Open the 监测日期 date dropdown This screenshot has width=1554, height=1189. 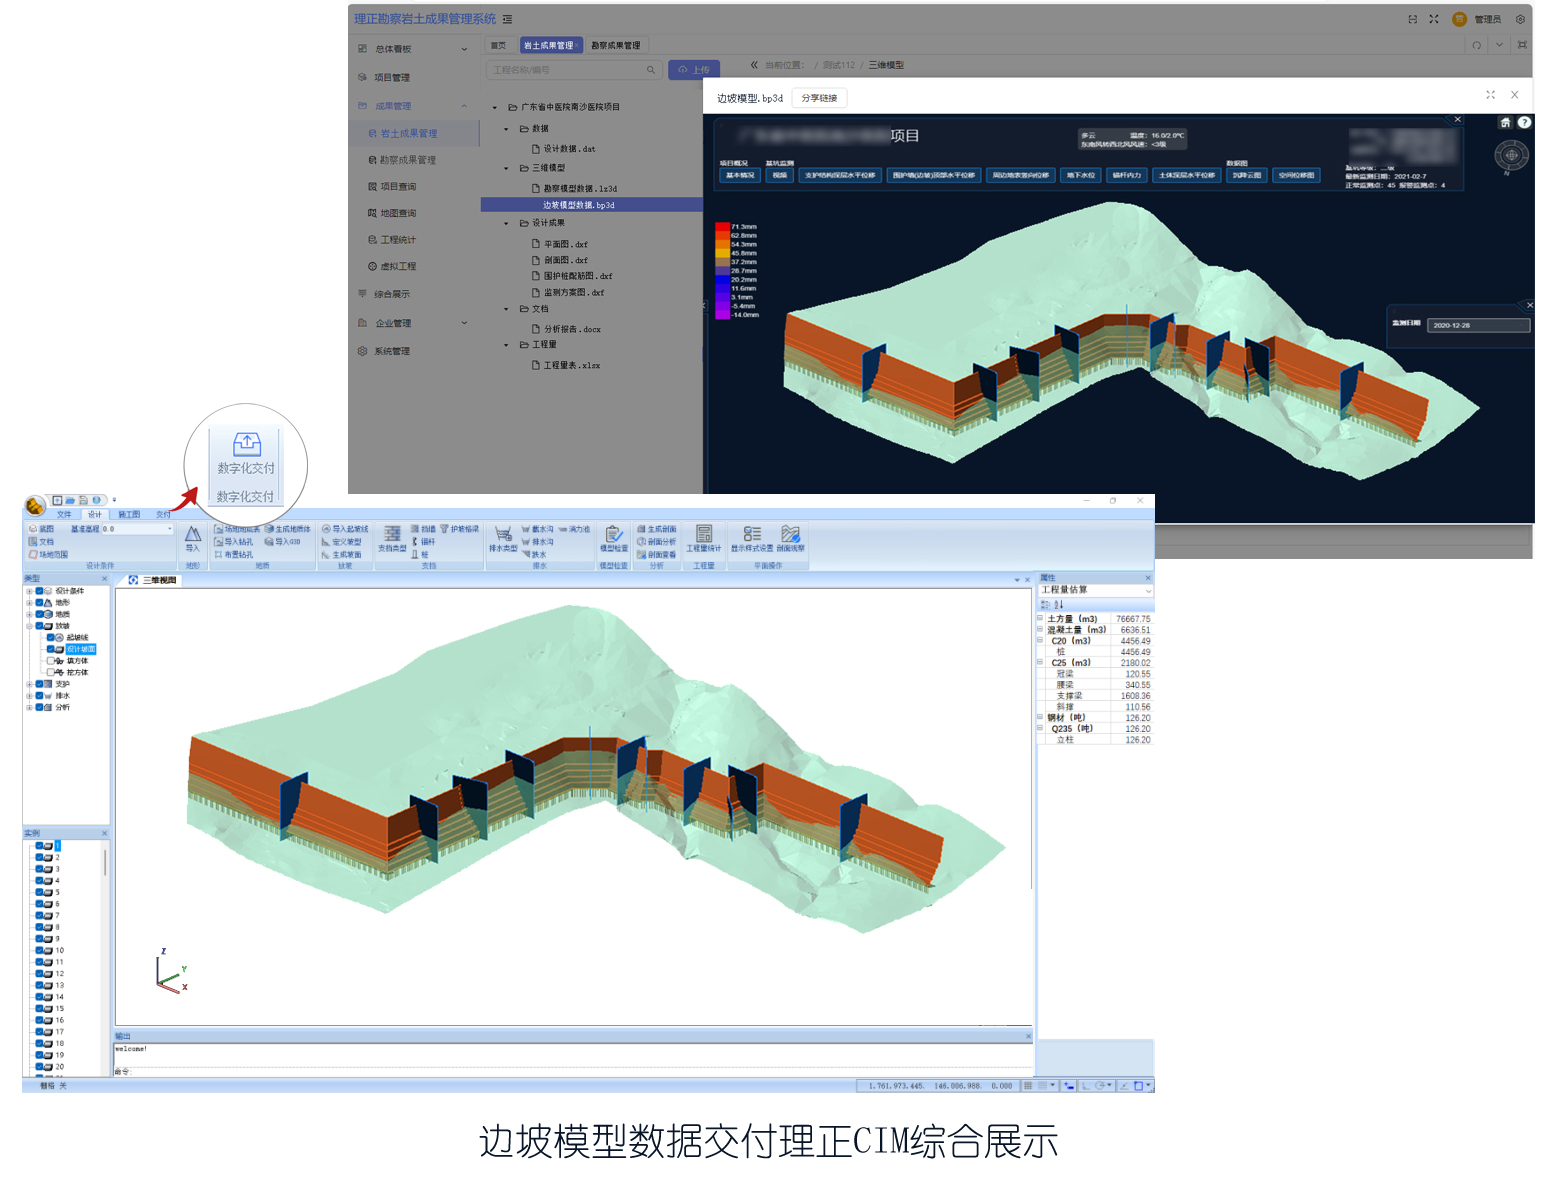pyautogui.click(x=1479, y=325)
